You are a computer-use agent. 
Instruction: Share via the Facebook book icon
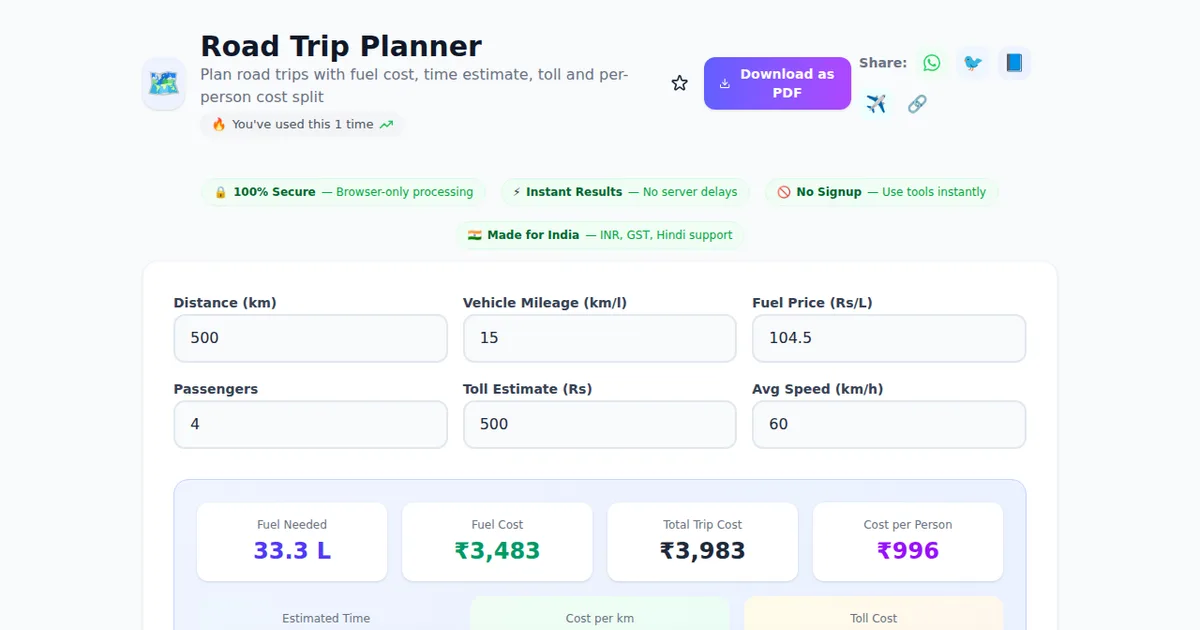pyautogui.click(x=1014, y=62)
